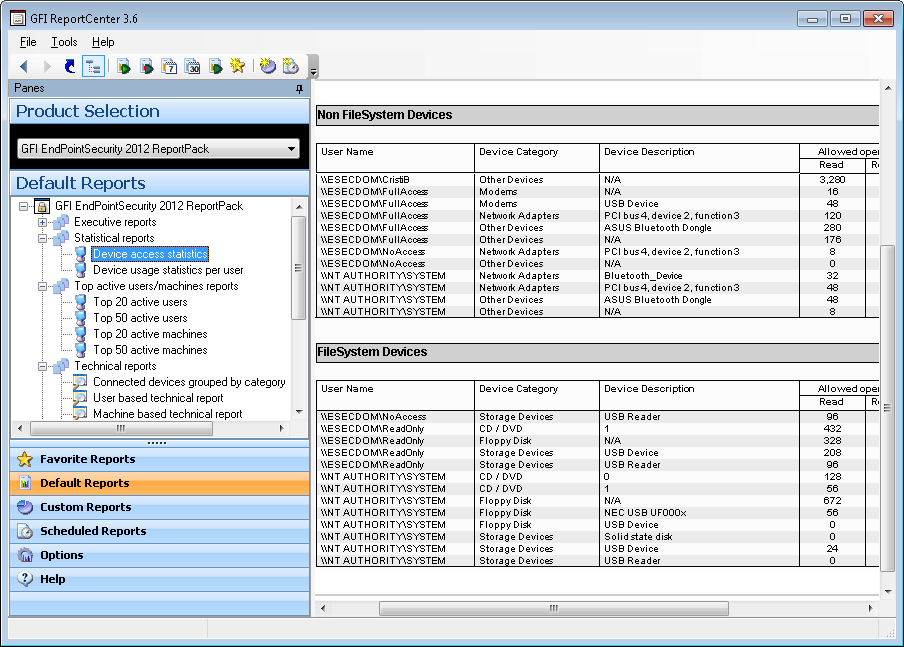Open the Tools menu
The image size is (904, 647).
(64, 42)
